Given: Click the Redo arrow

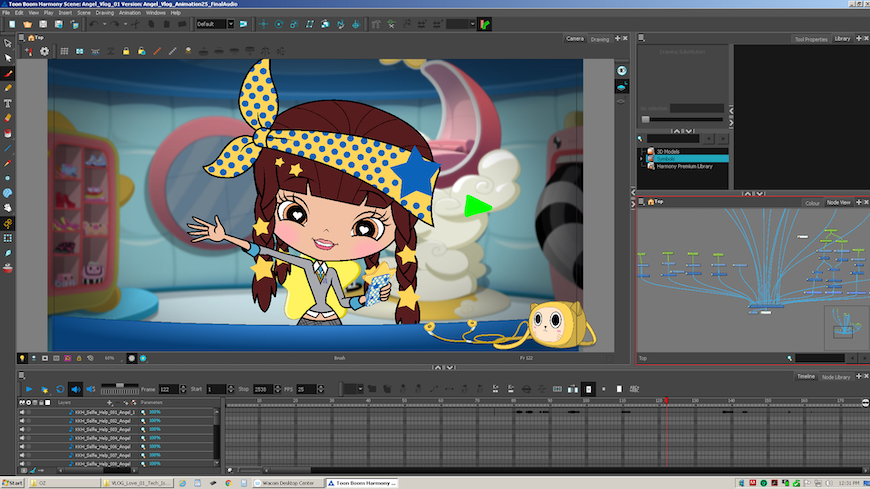Looking at the screenshot, I should point(114,24).
